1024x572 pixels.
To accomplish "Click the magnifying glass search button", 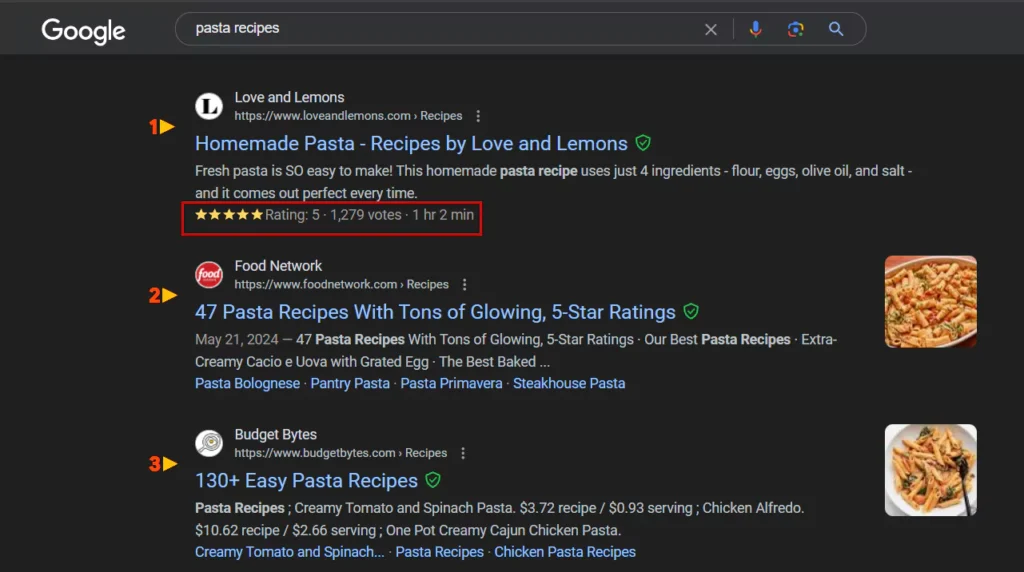I will click(x=836, y=30).
